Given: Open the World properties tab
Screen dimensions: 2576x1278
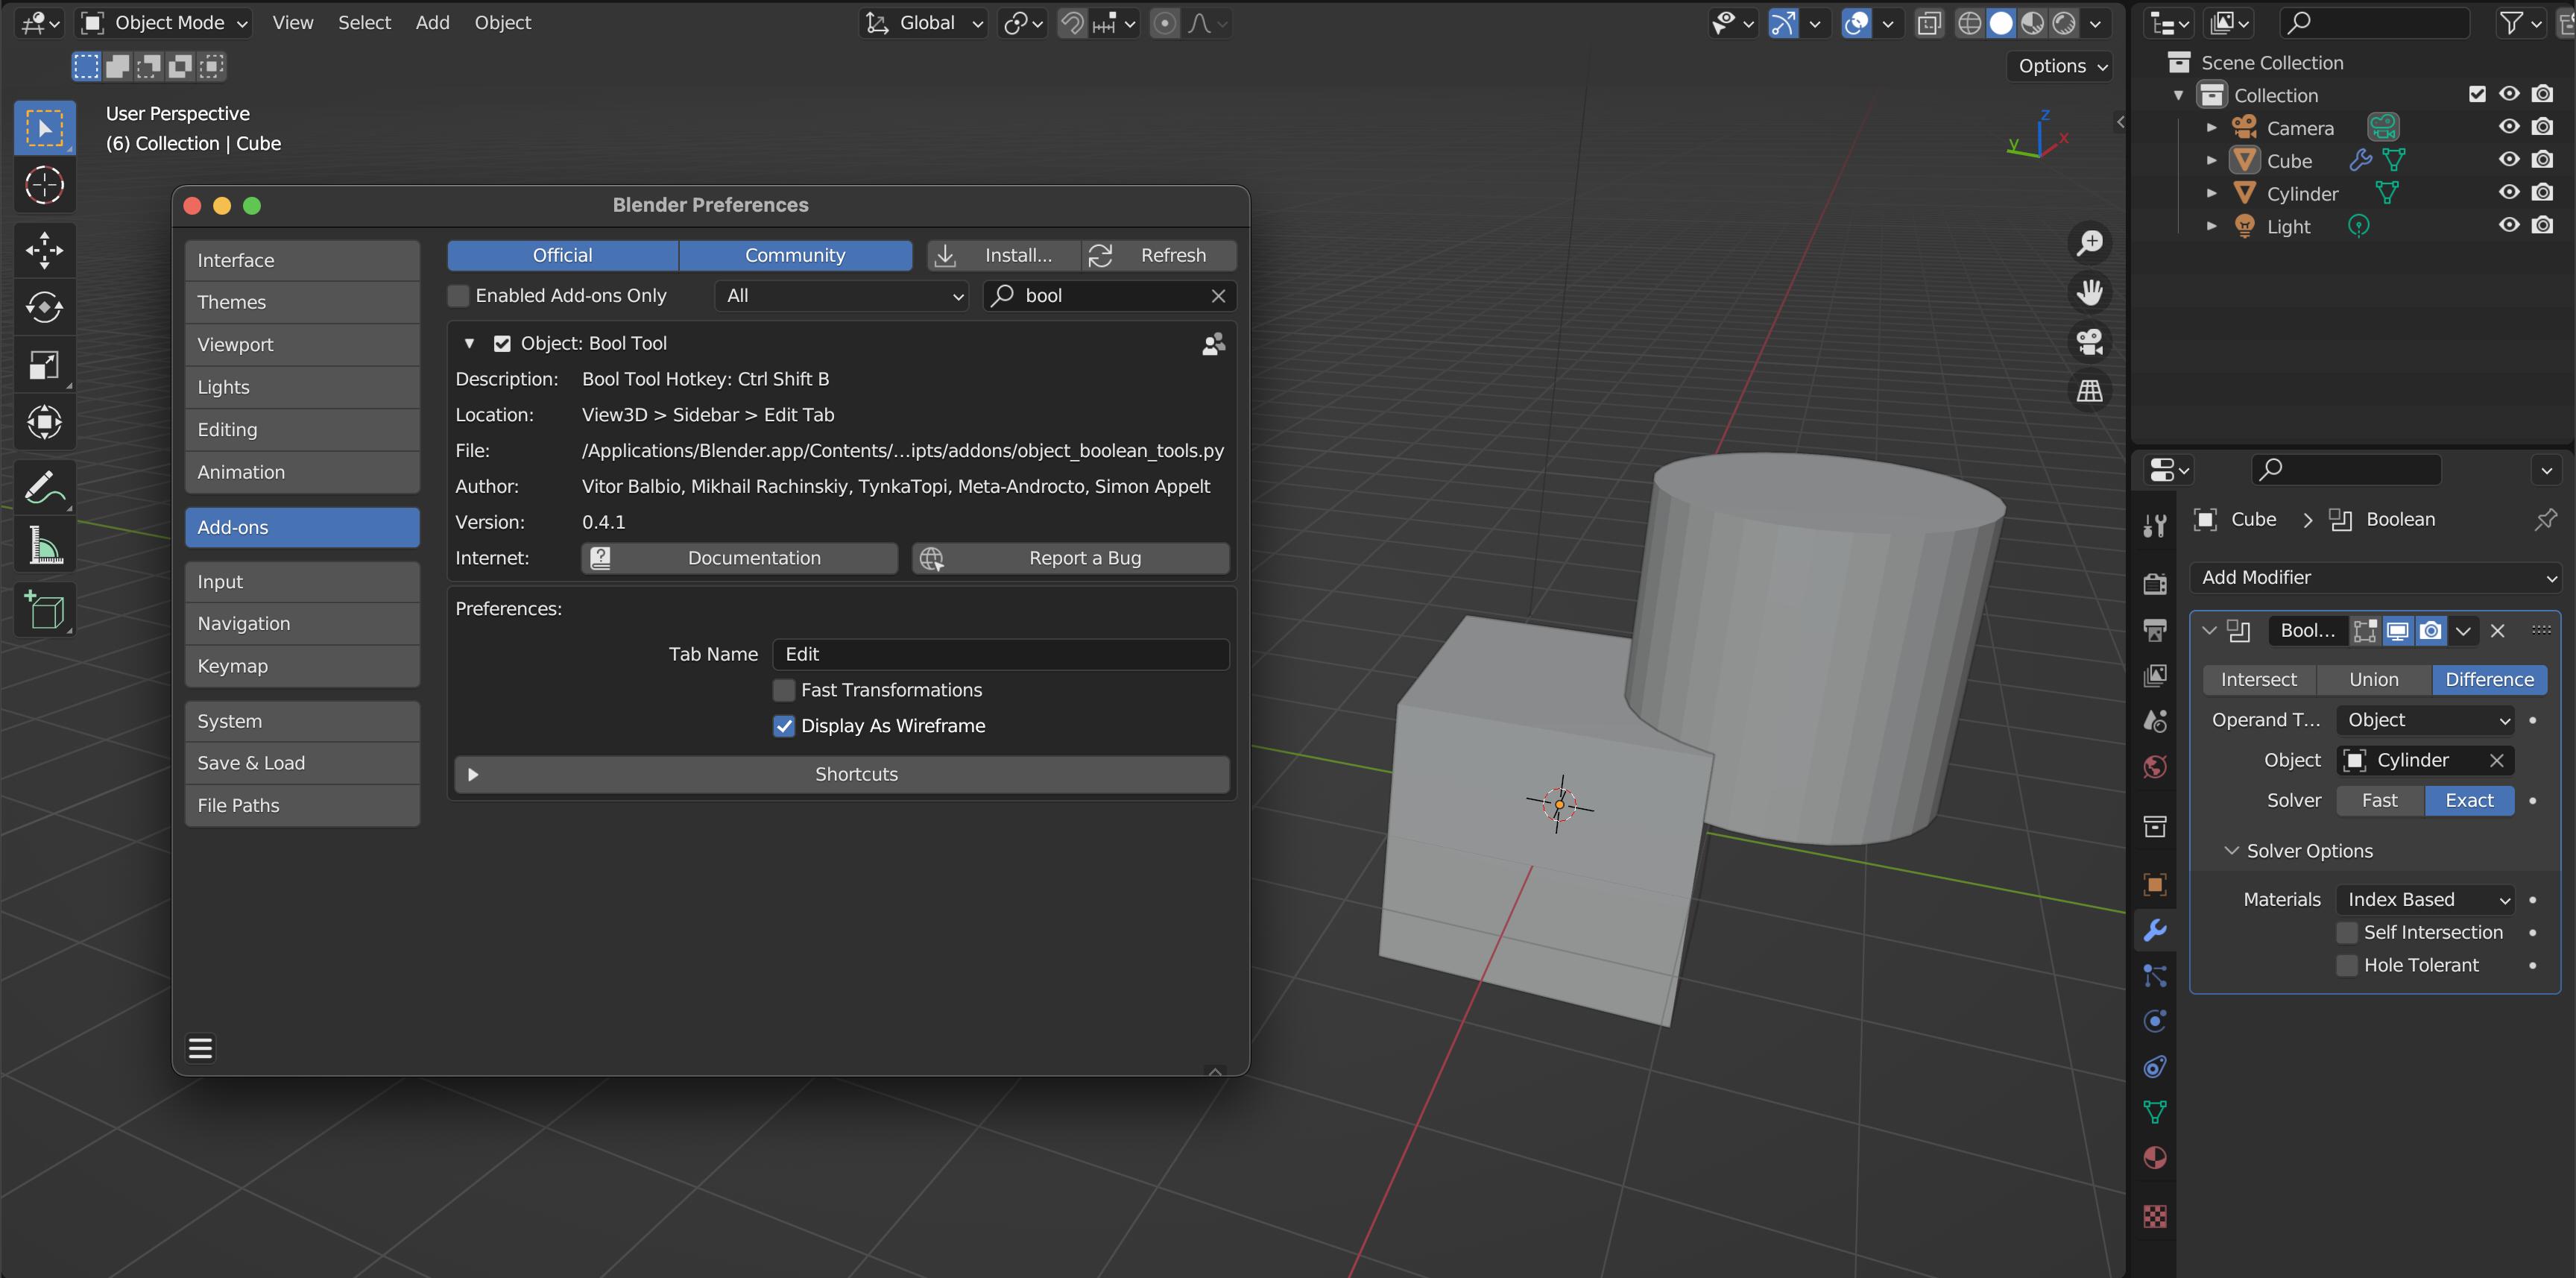Looking at the screenshot, I should [2155, 767].
